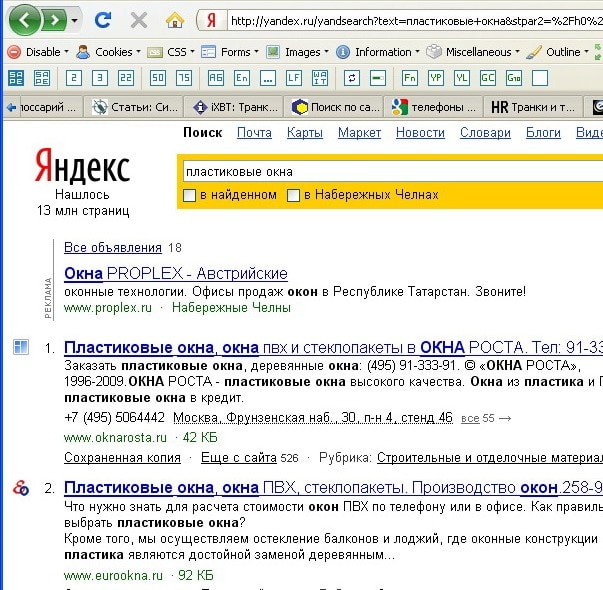The height and width of the screenshot is (590, 603).
Task: Enable the 'в найденном' checkbox
Action: pyautogui.click(x=191, y=195)
